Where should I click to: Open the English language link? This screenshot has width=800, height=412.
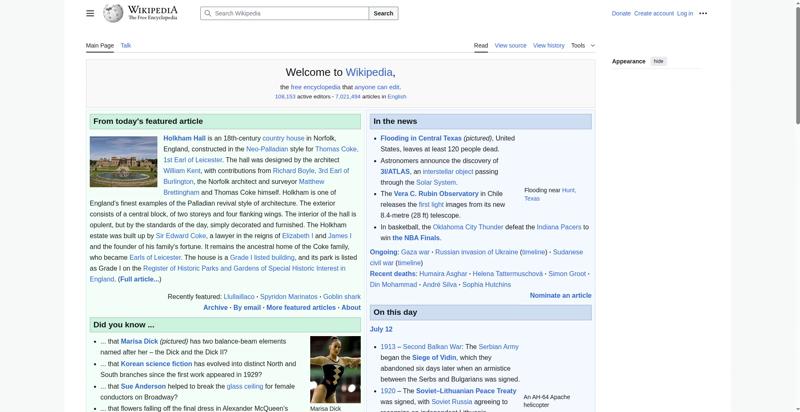pyautogui.click(x=397, y=96)
